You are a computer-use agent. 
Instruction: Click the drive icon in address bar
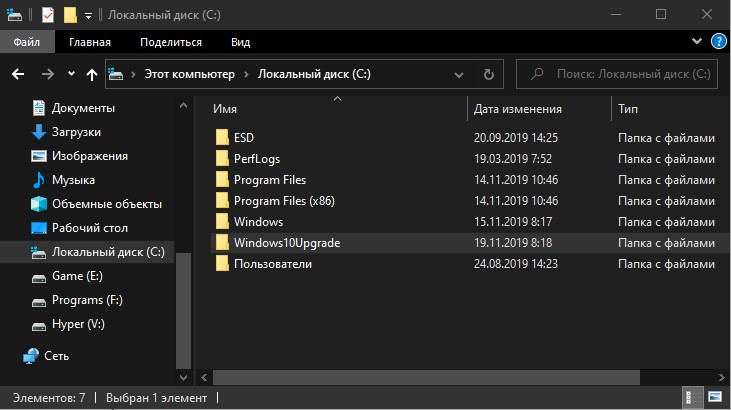click(116, 74)
